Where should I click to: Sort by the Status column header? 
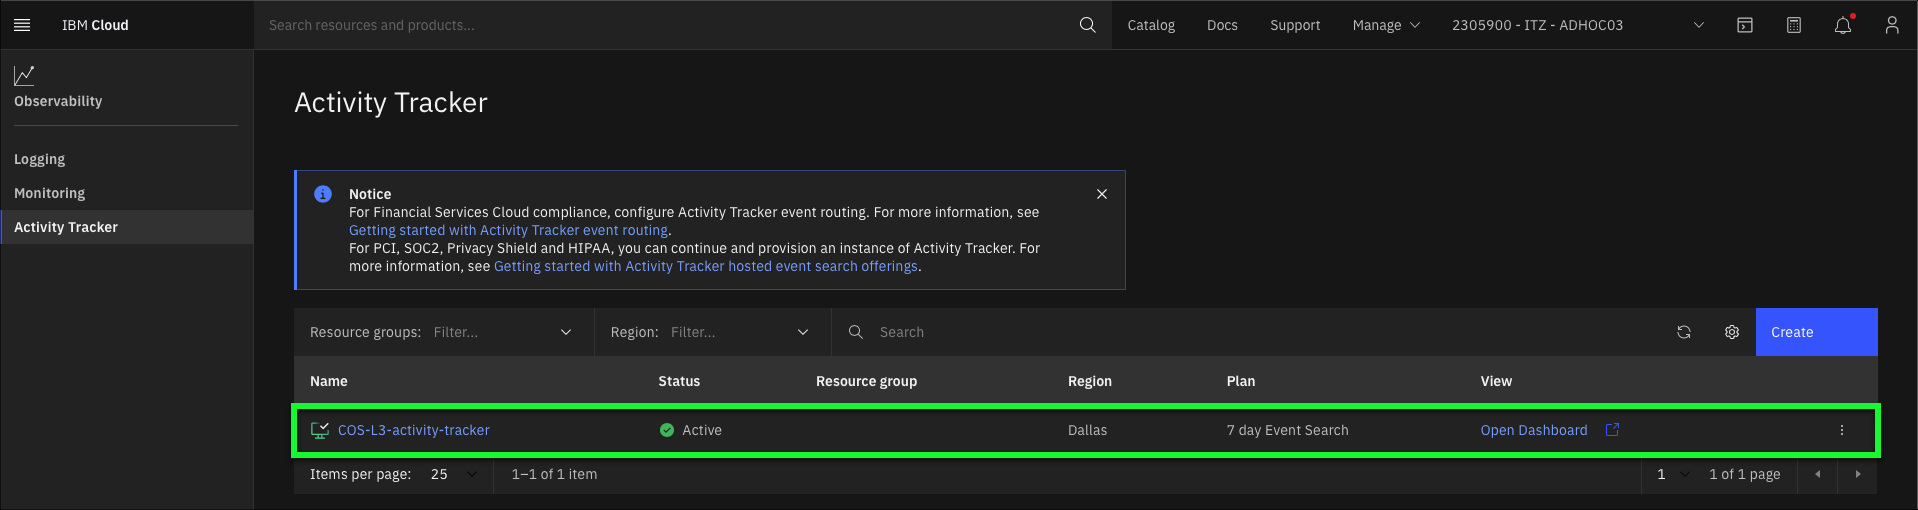point(679,381)
